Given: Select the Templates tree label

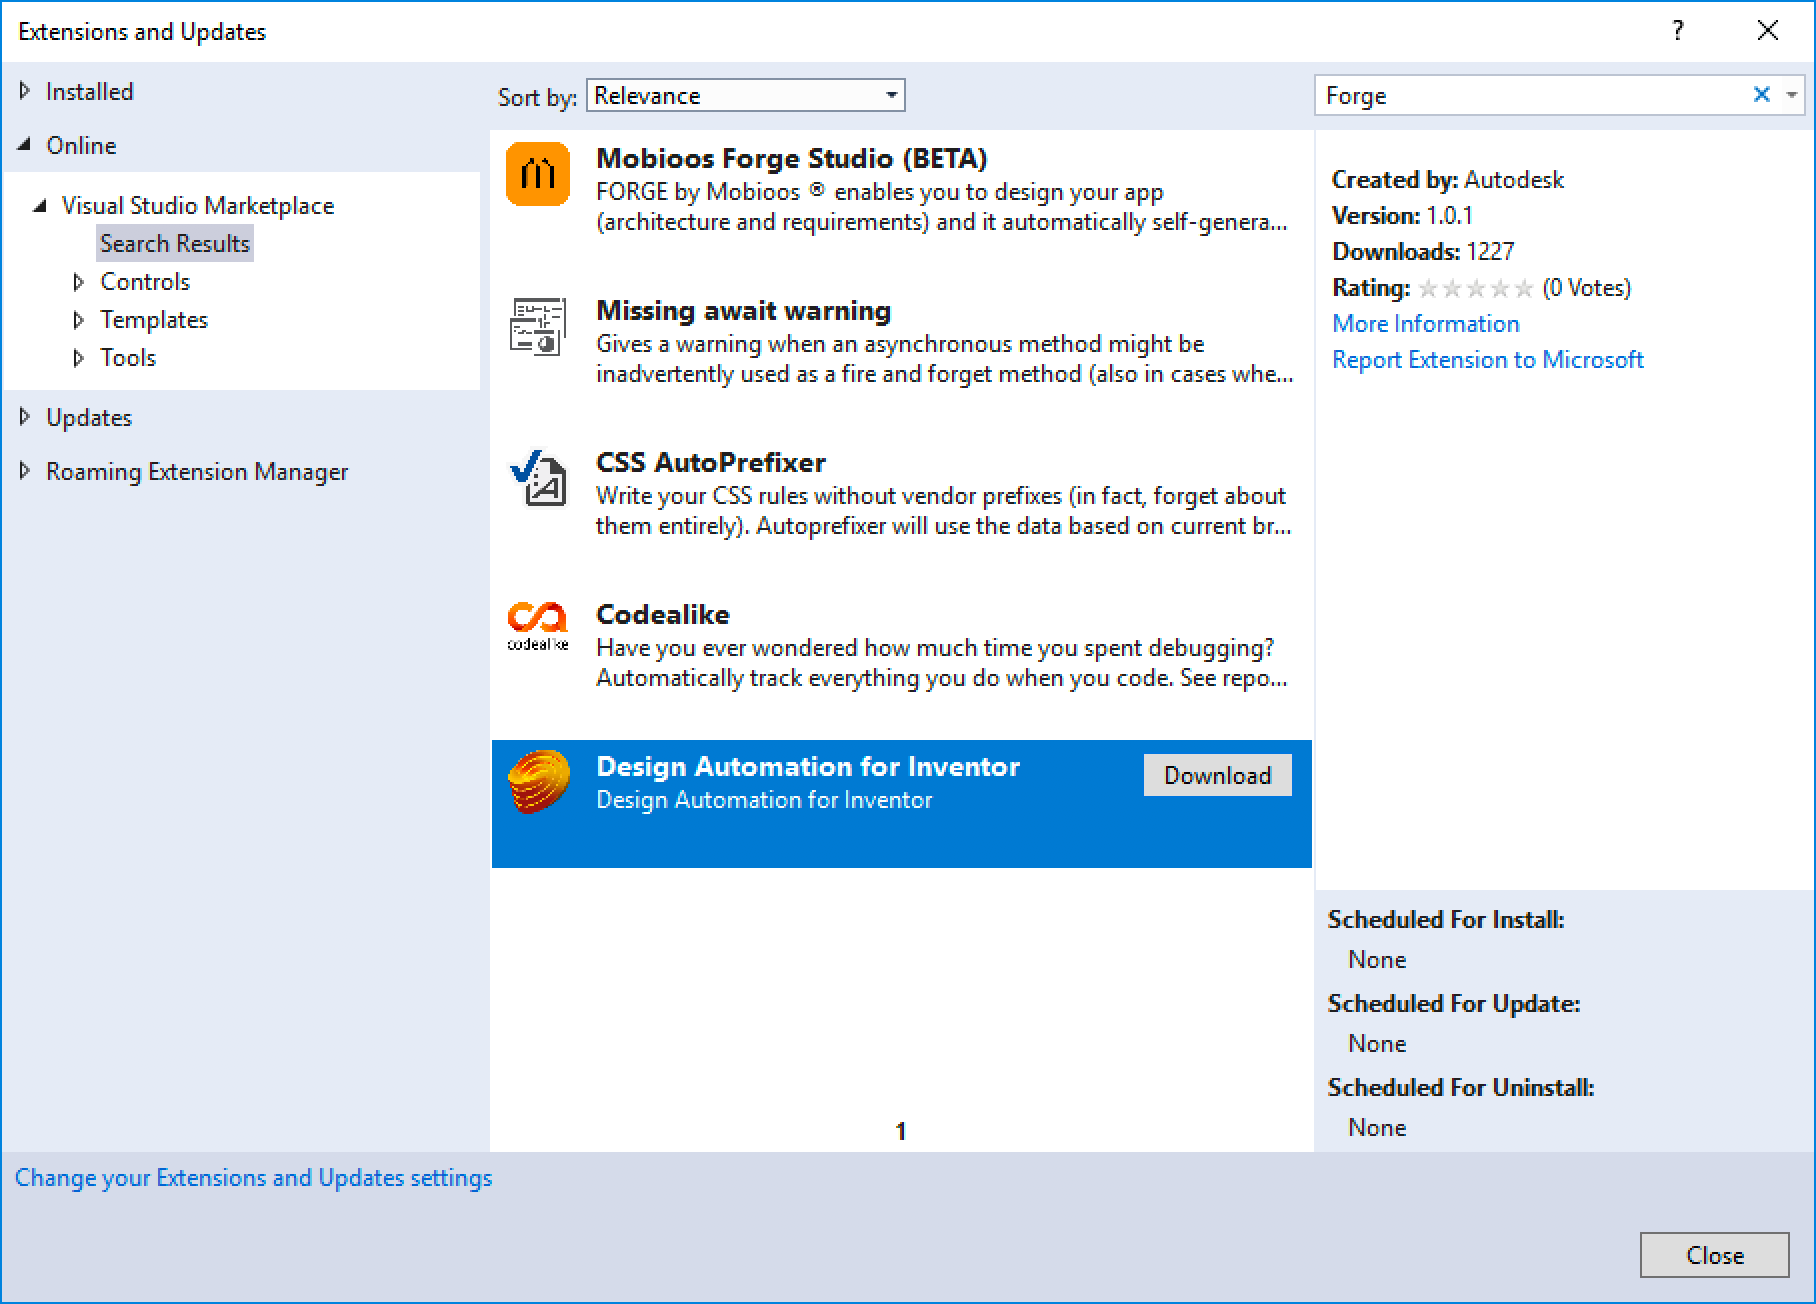Looking at the screenshot, I should pos(154,319).
